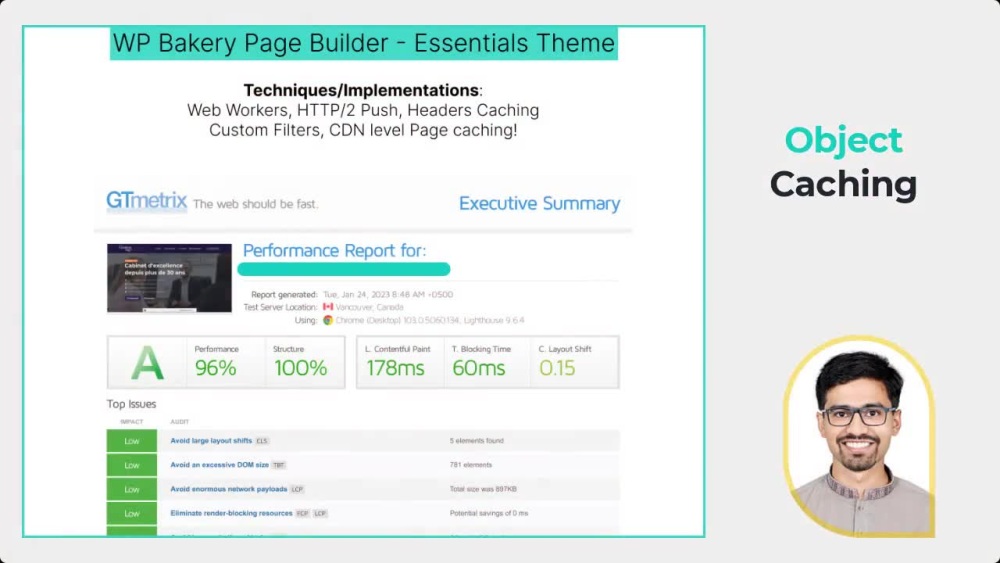This screenshot has width=1000, height=563.
Task: Click the AUDIT column header
Action: 180,422
